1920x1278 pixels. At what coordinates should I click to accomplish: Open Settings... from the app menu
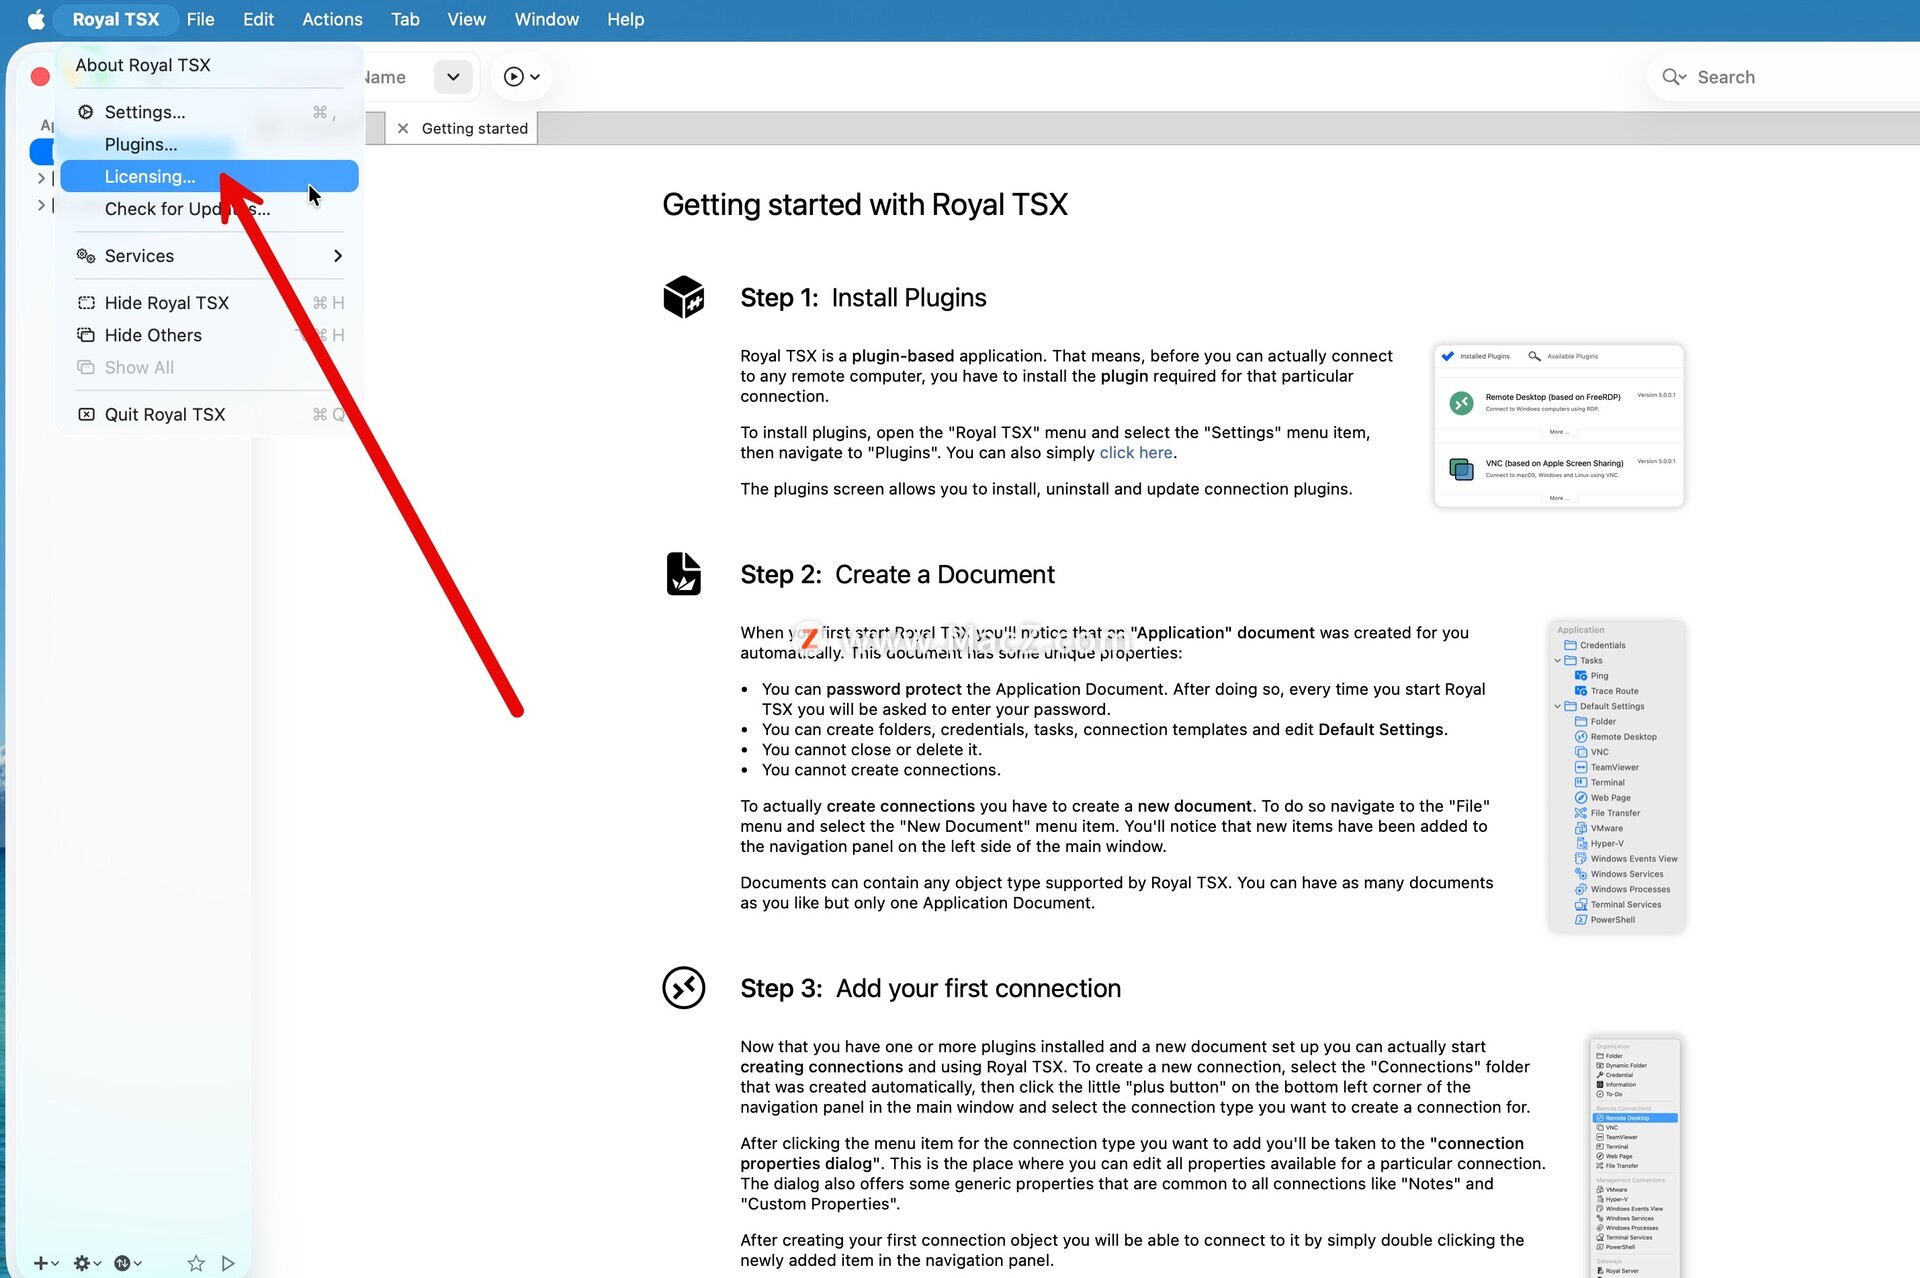pyautogui.click(x=145, y=112)
